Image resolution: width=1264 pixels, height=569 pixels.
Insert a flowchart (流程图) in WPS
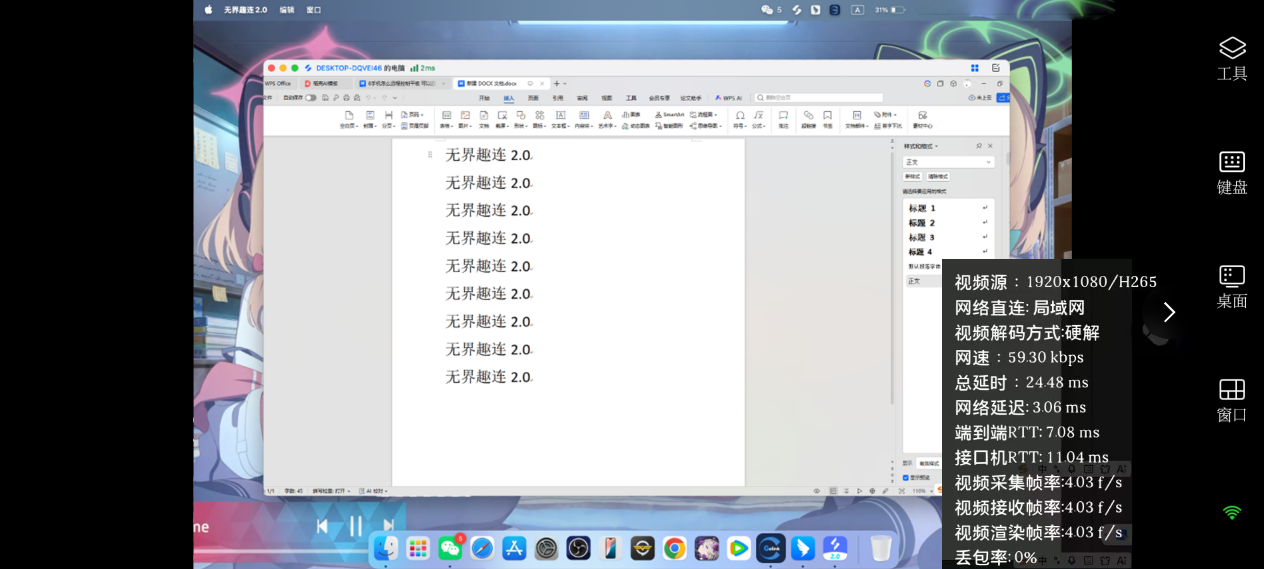[704, 115]
